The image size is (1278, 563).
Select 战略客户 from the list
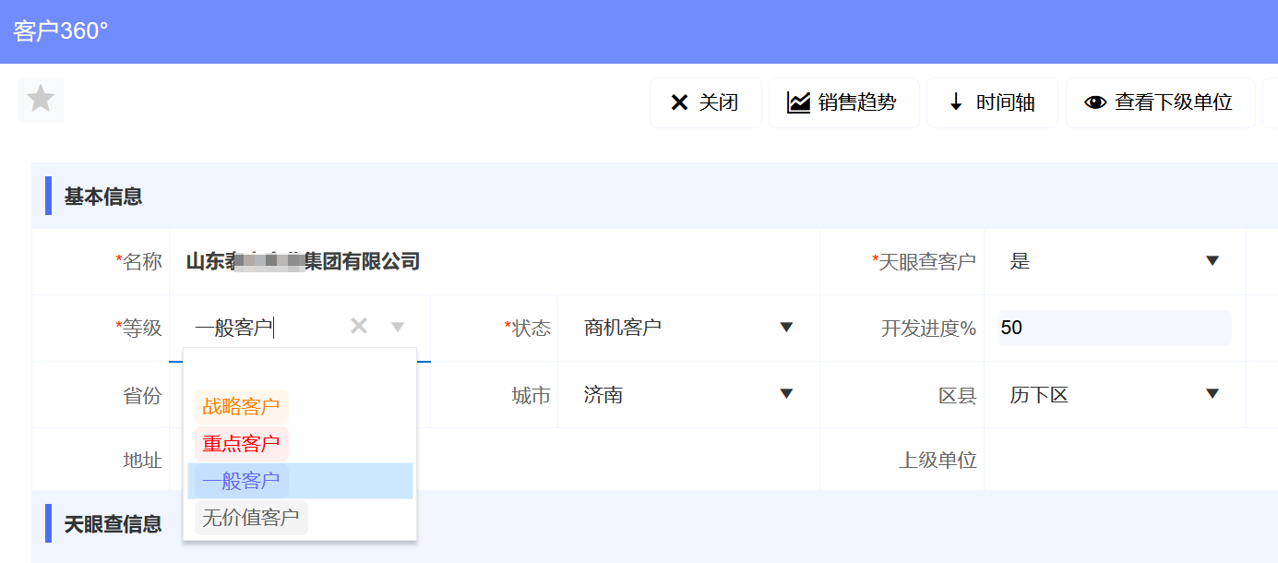pyautogui.click(x=241, y=406)
